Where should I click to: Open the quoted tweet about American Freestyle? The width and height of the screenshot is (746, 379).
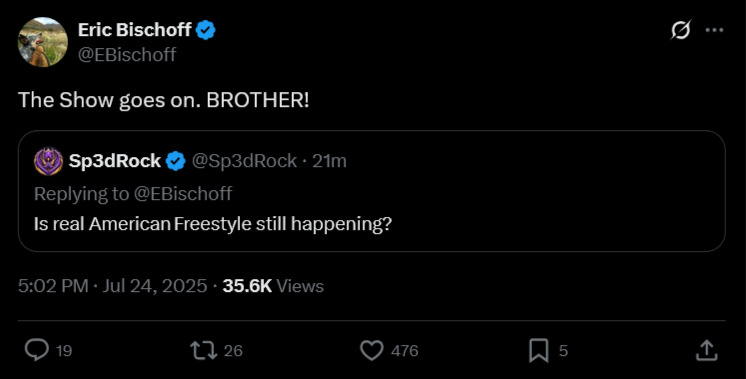coord(372,191)
